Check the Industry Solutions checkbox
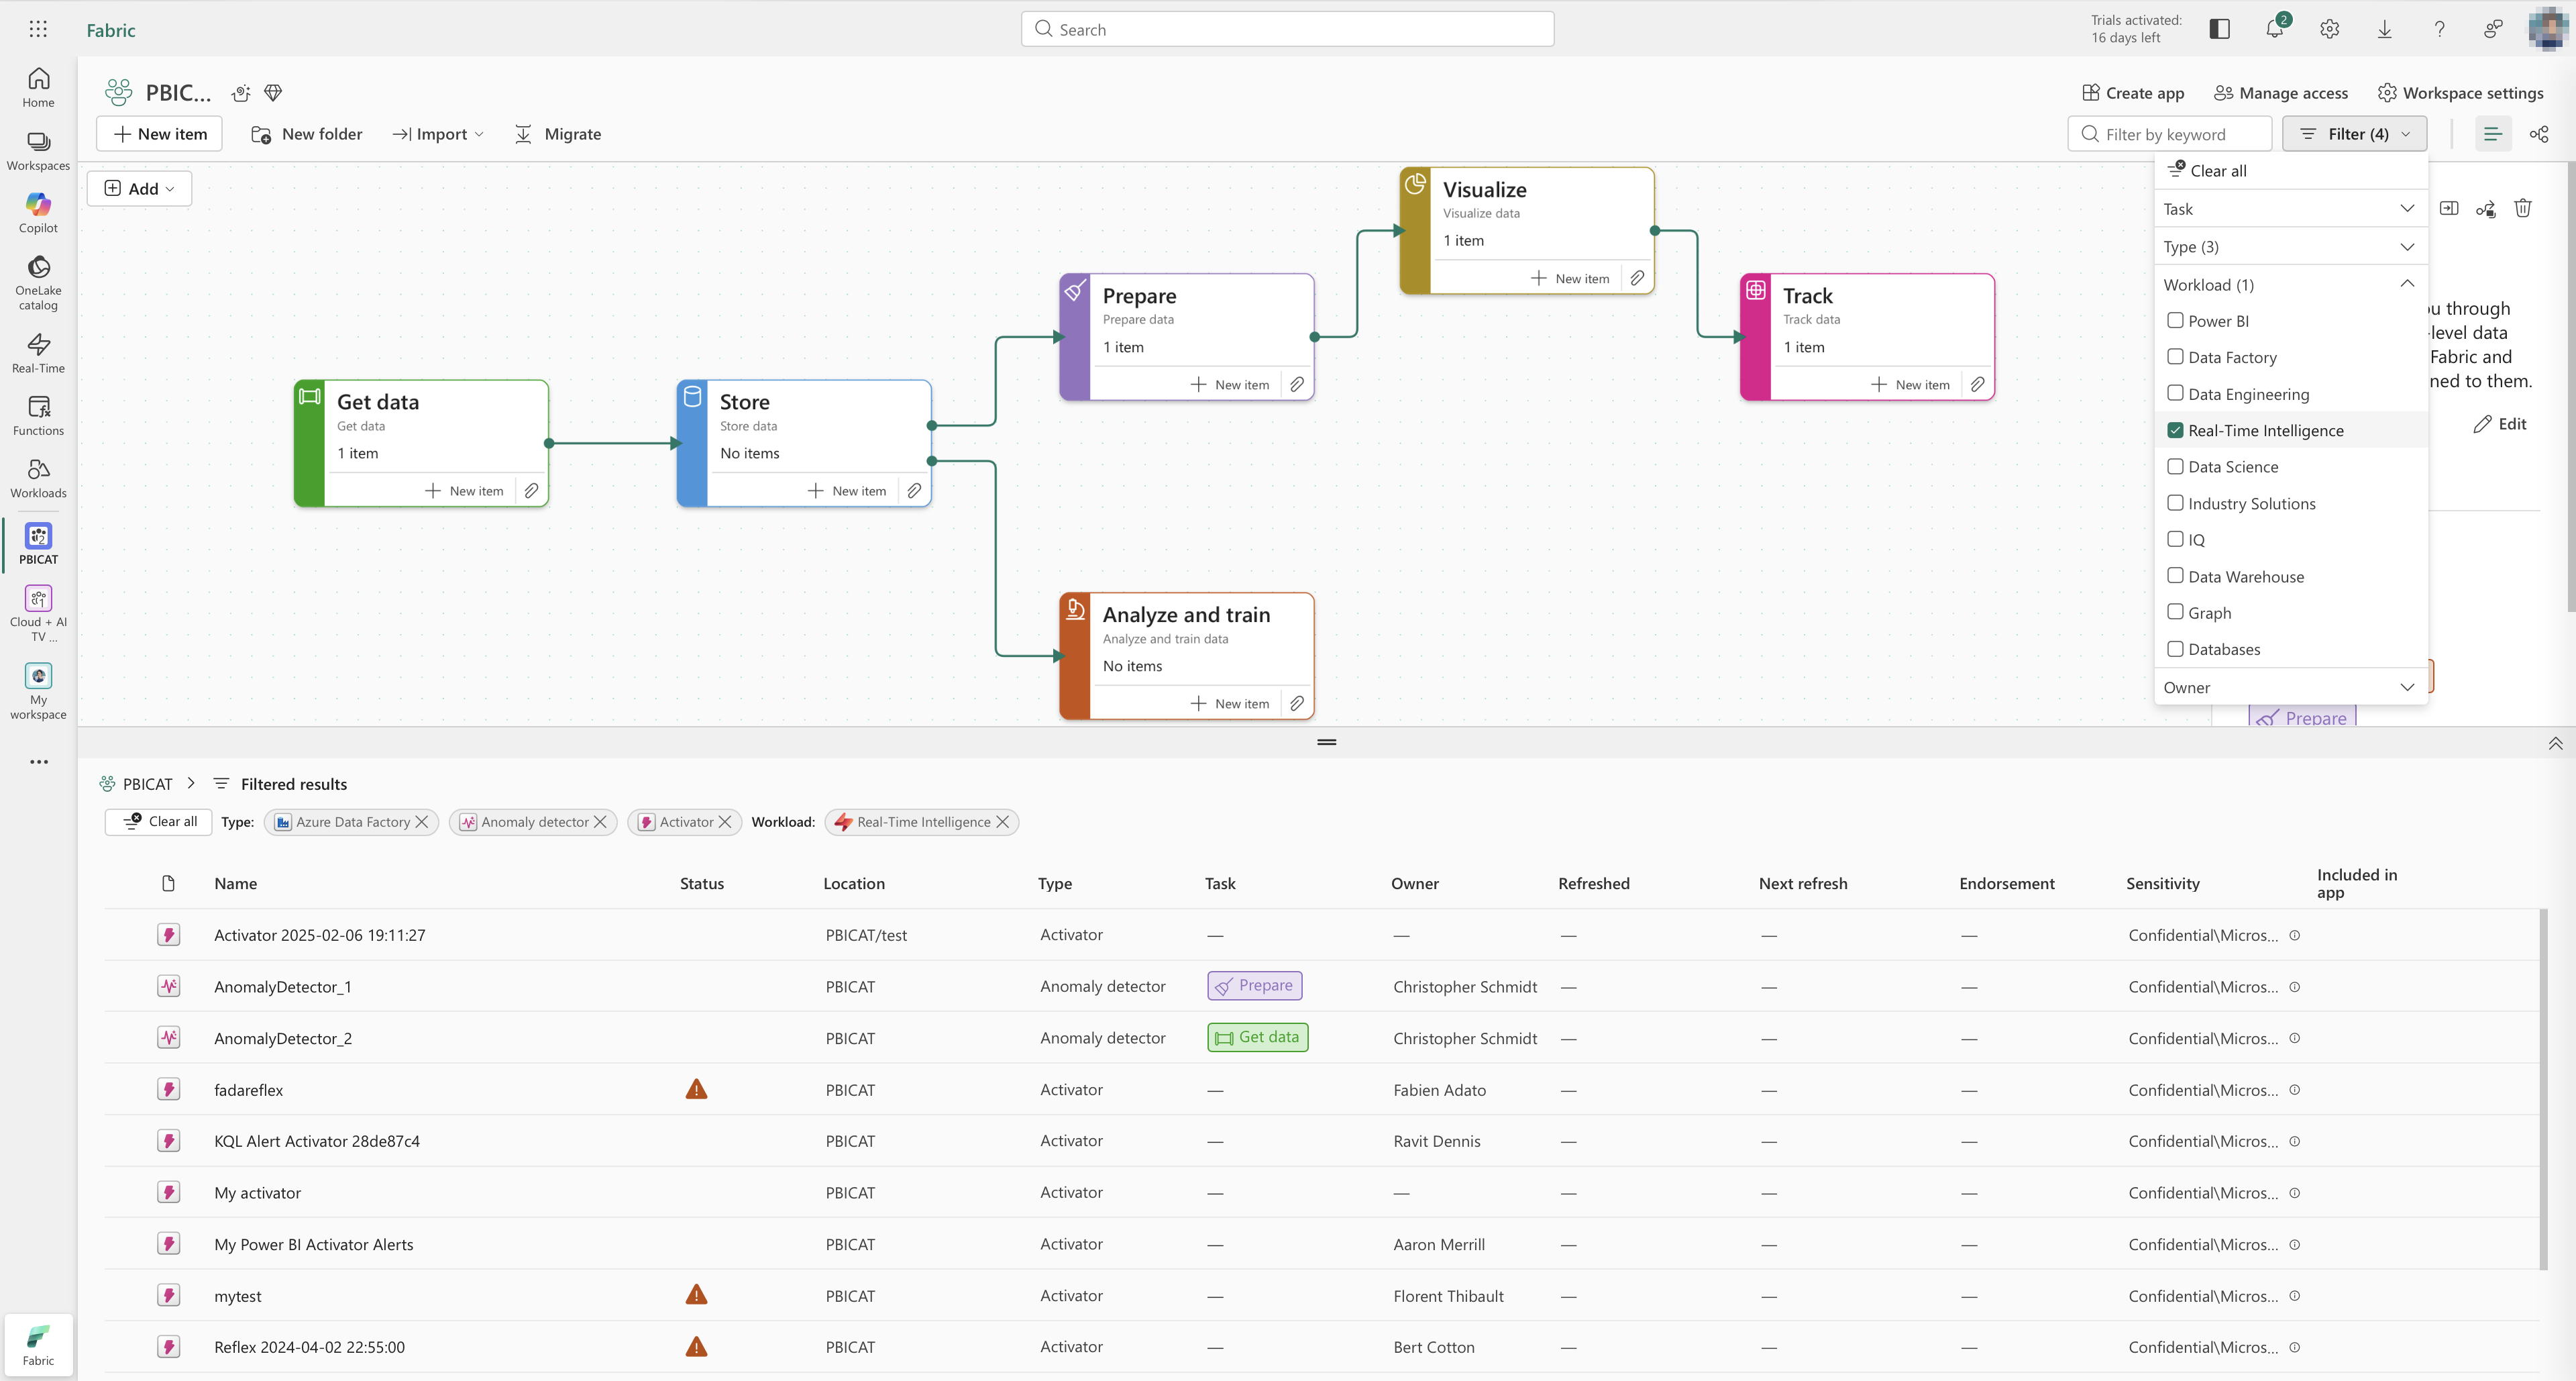 (2175, 502)
